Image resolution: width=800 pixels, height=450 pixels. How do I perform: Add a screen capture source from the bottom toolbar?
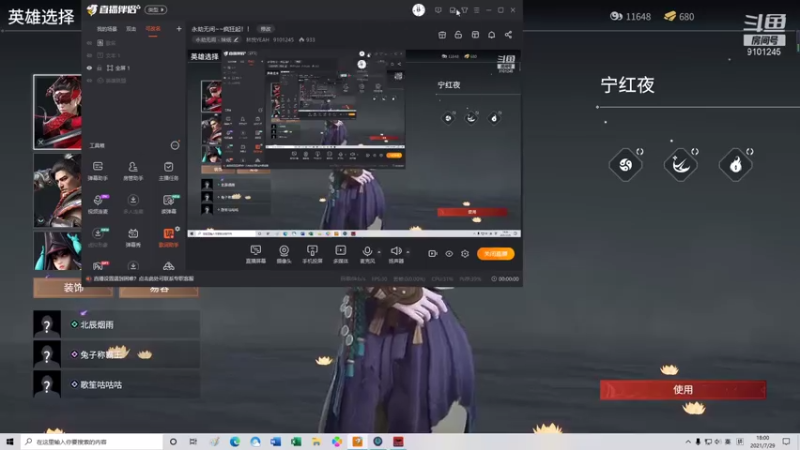coord(256,254)
